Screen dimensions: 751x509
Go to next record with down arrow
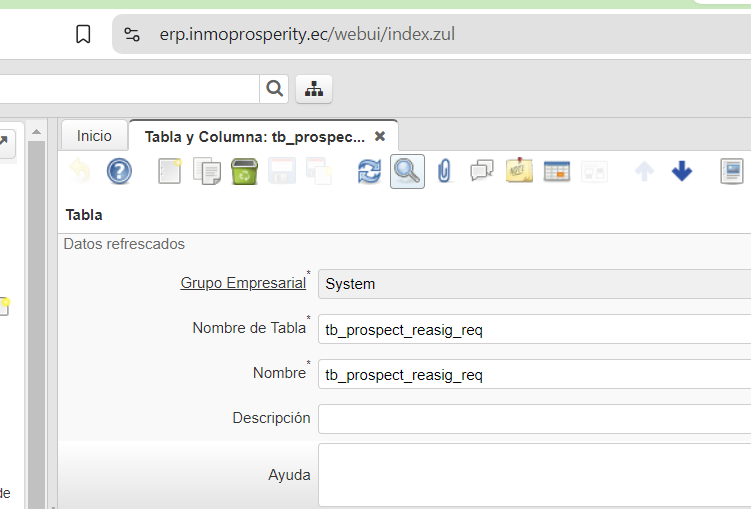[x=682, y=171]
